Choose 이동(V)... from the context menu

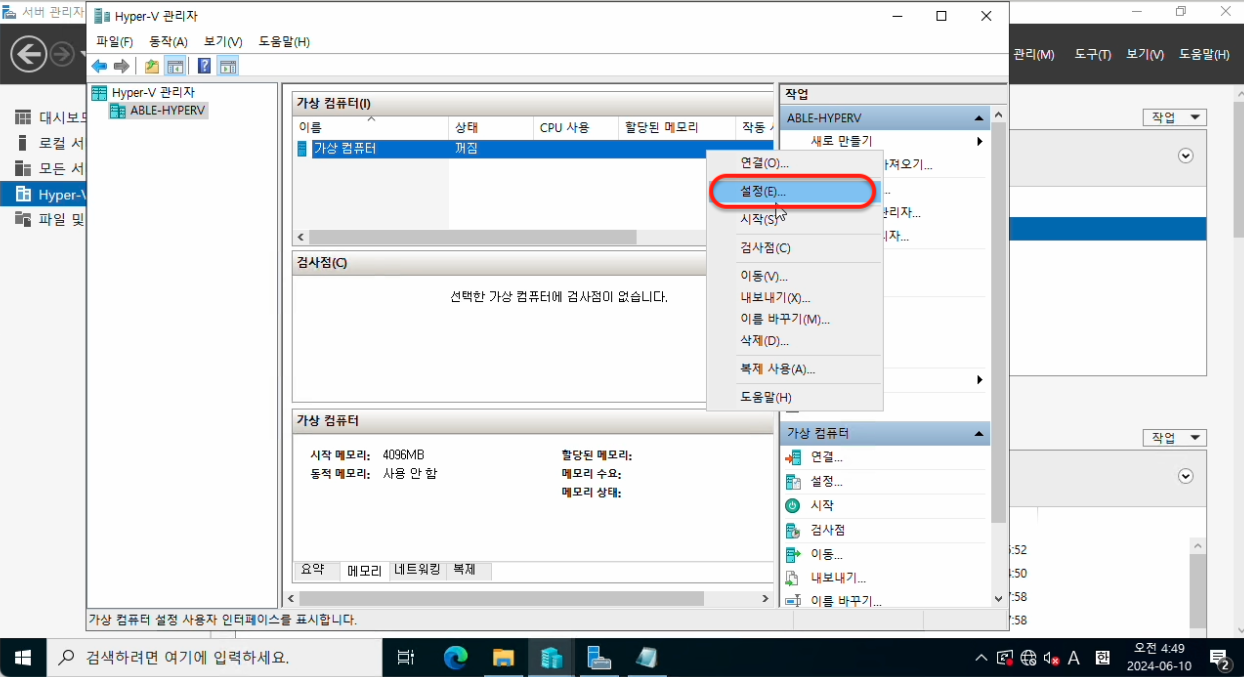pos(794,276)
